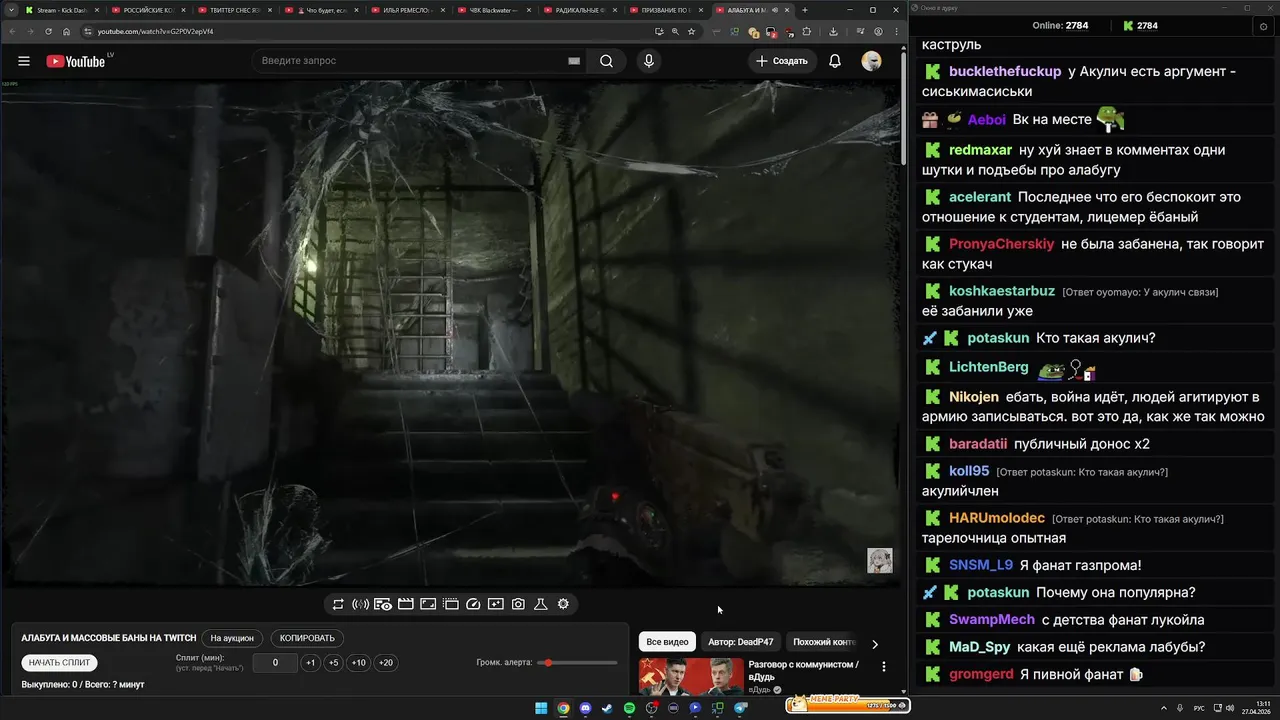Screen dimensions: 1280x720
Task: Click username PronyaCherskiy in chat
Action: click(x=1002, y=244)
